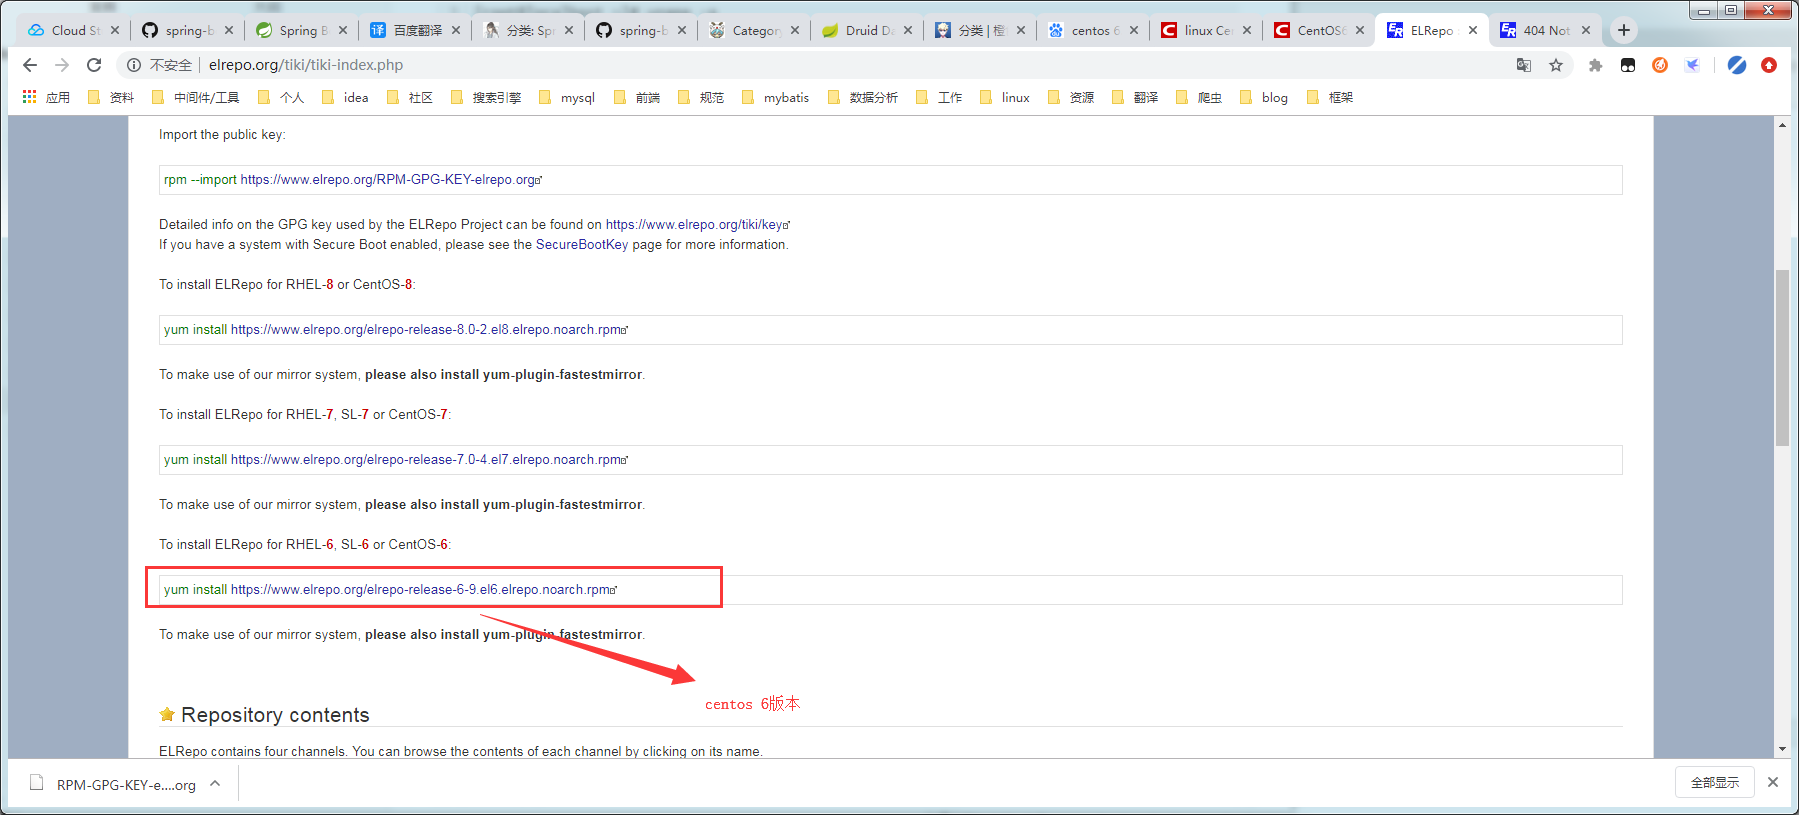Click the page vertical scrollbar thumb
Viewport: 1799px width, 815px height.
[1782, 357]
